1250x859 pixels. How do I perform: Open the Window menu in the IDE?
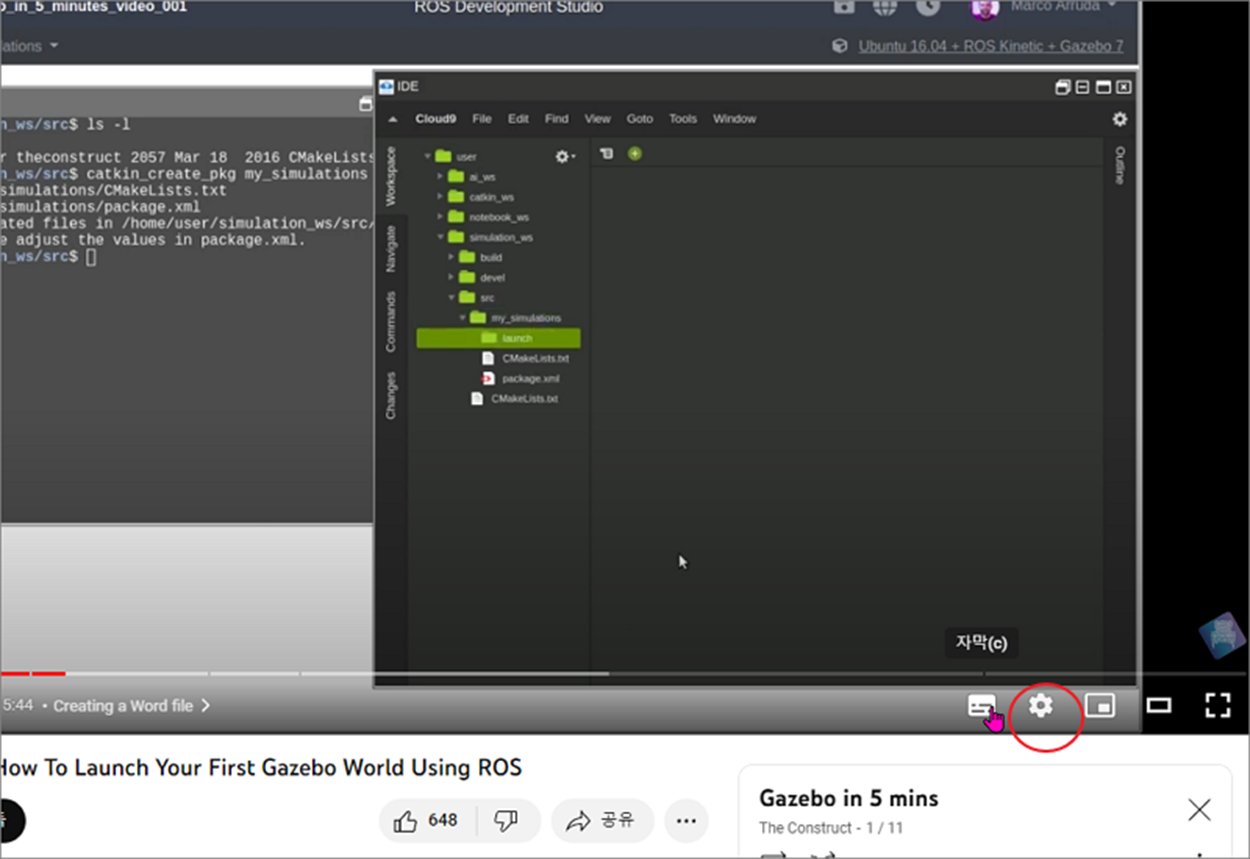pos(734,119)
